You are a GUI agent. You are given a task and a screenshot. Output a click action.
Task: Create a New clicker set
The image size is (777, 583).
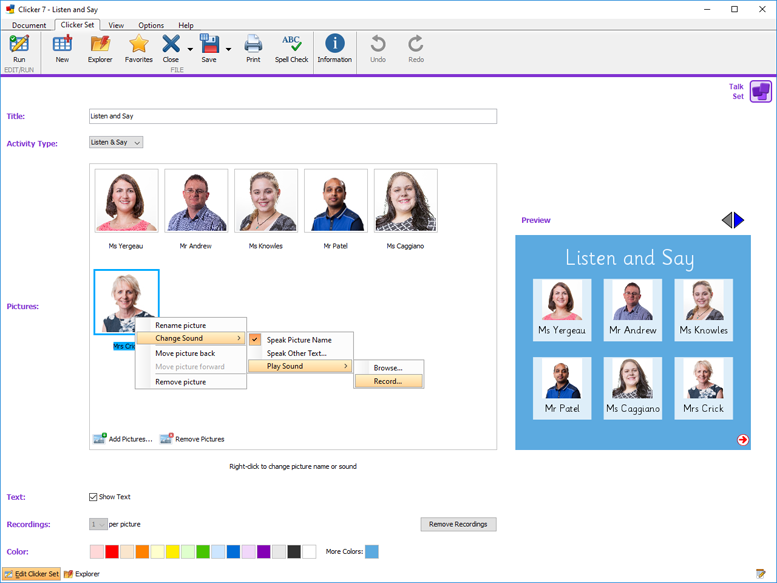(62, 48)
